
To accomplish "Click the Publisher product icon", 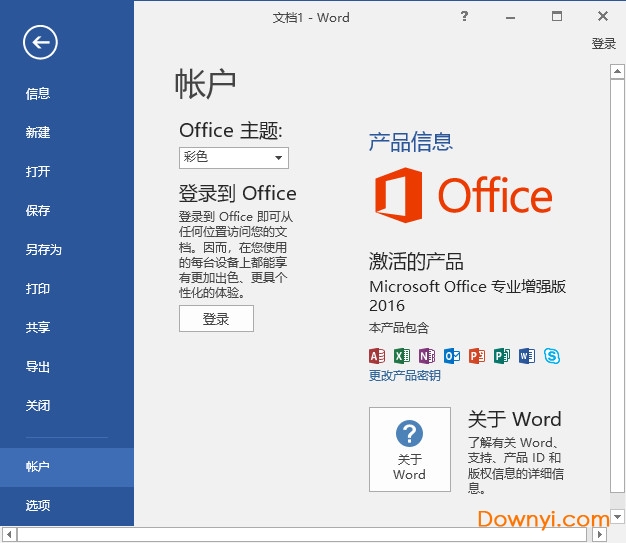I will pyautogui.click(x=502, y=356).
